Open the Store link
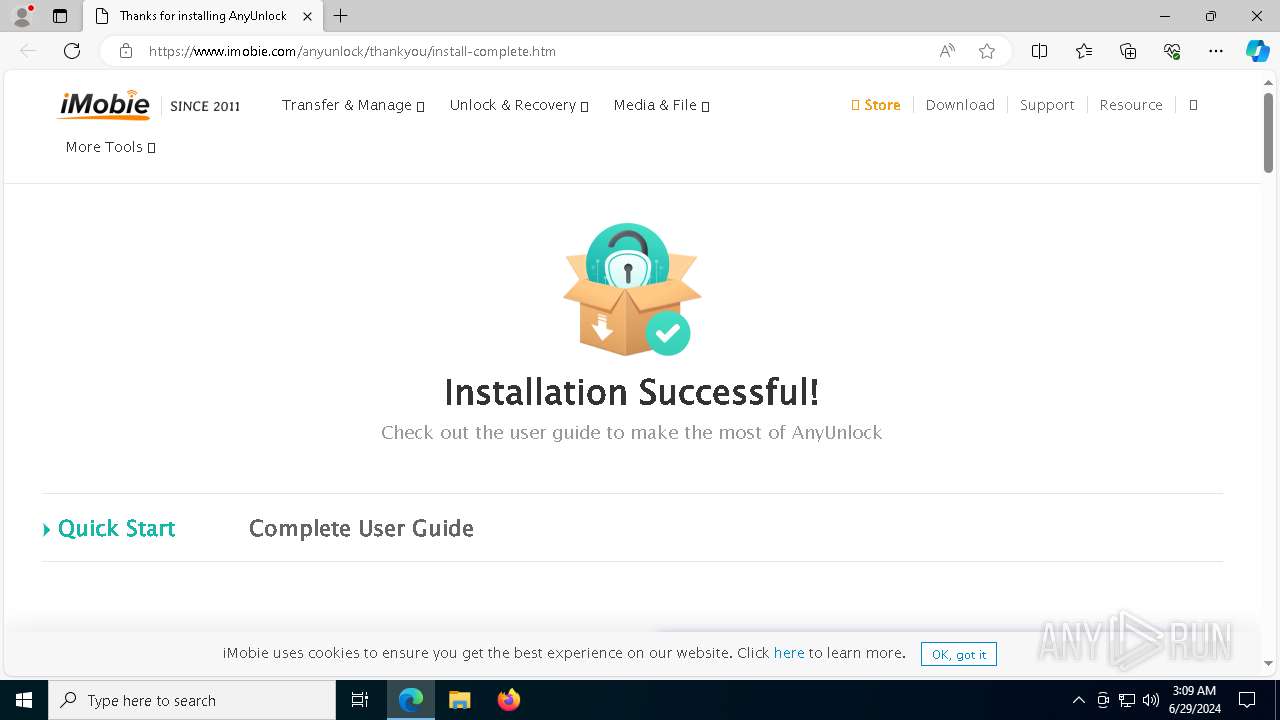 [x=876, y=105]
